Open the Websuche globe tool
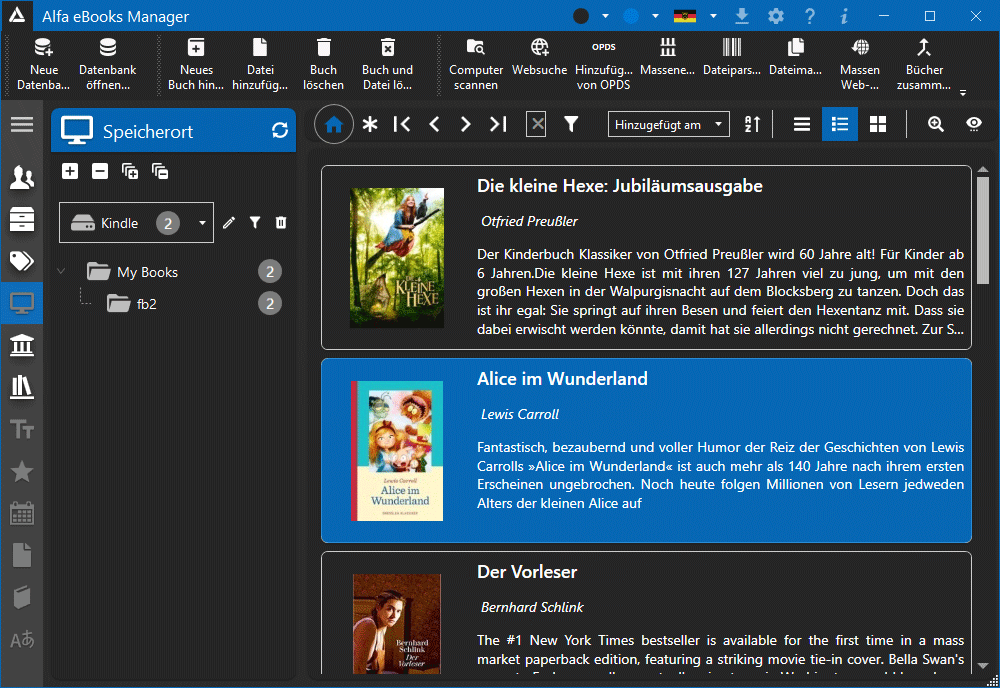 [539, 48]
